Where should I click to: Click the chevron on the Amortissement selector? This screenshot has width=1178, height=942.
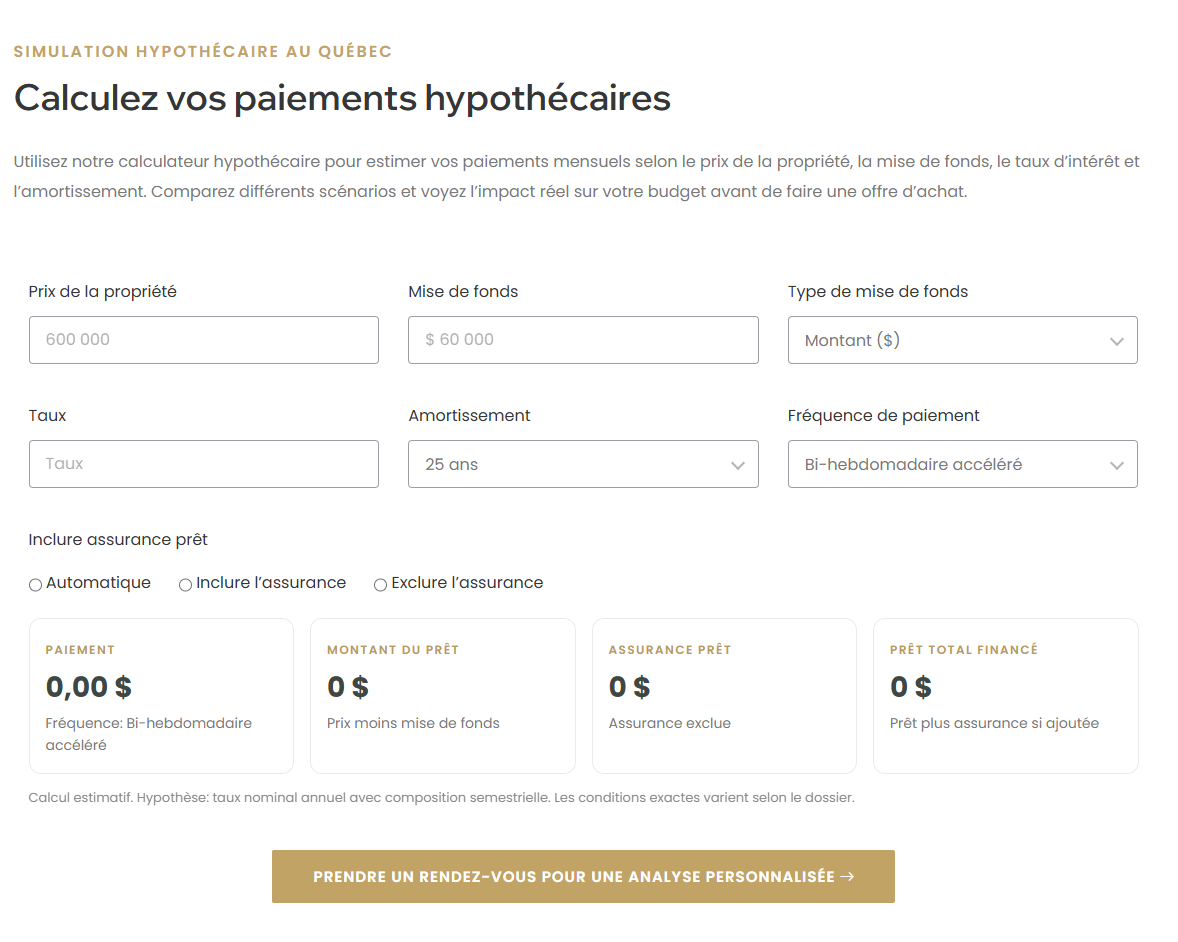[x=738, y=465]
